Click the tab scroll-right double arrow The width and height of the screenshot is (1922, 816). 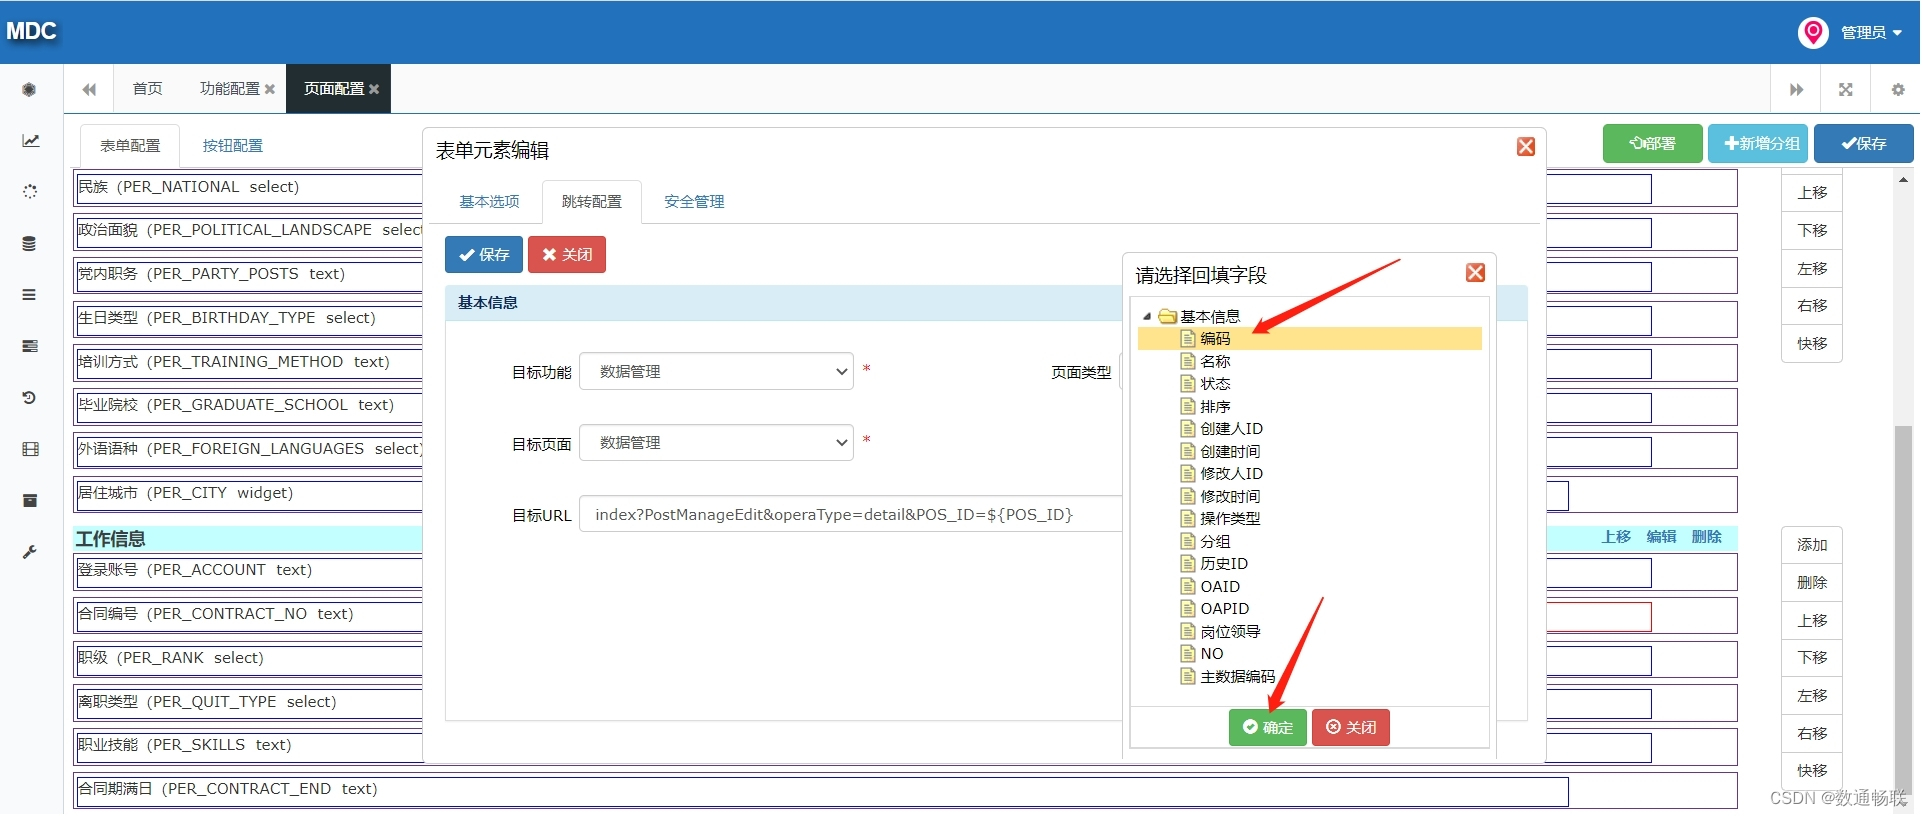tap(1796, 90)
